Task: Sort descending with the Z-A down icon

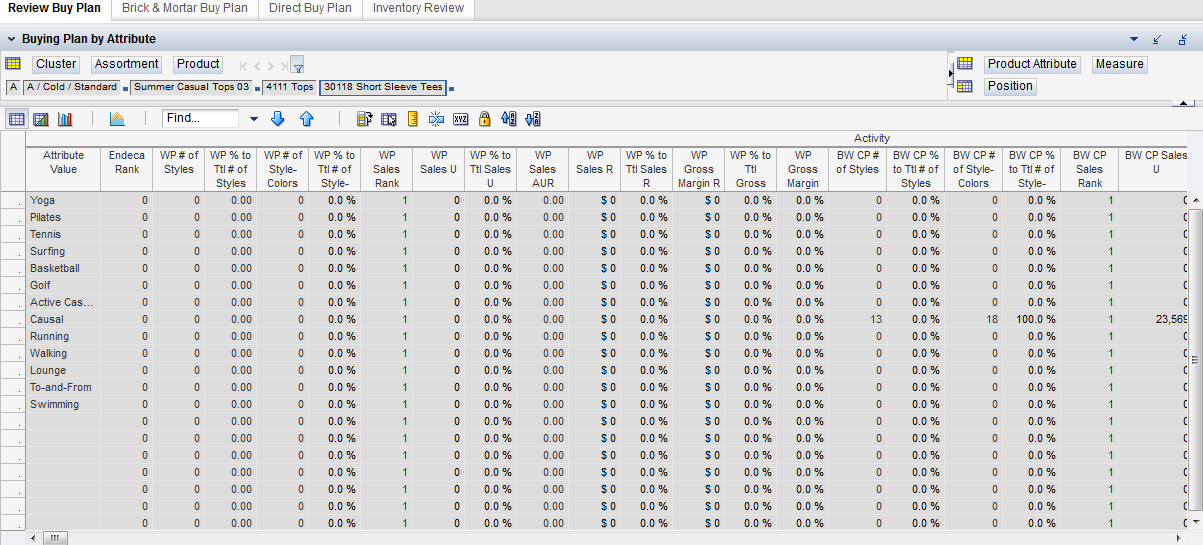Action: pos(532,119)
